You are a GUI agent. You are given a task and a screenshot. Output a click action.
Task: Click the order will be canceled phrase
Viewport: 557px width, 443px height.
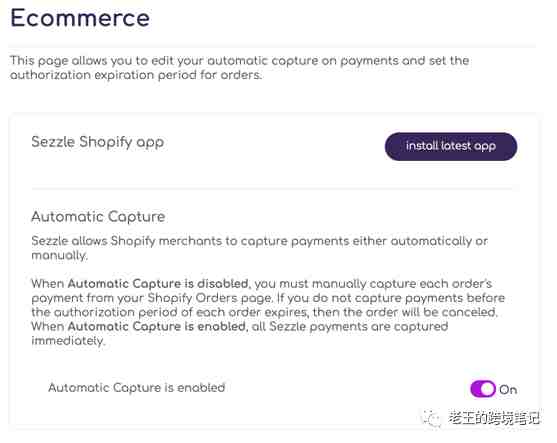coord(432,312)
